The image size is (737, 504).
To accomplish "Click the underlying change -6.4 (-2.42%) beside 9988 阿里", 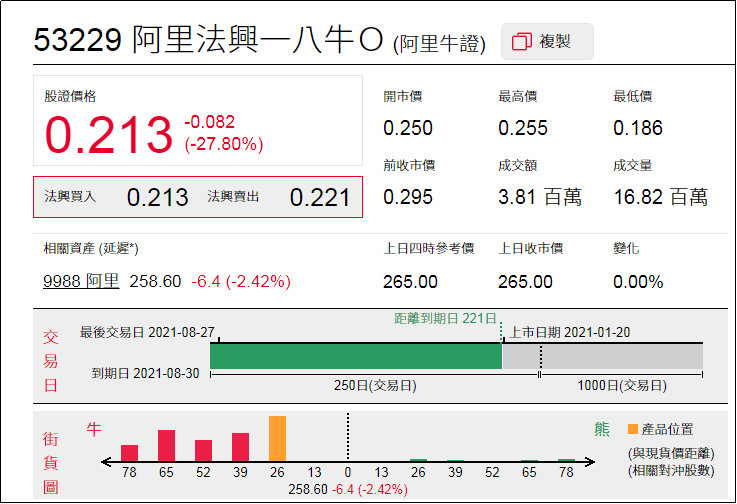I will [x=241, y=281].
